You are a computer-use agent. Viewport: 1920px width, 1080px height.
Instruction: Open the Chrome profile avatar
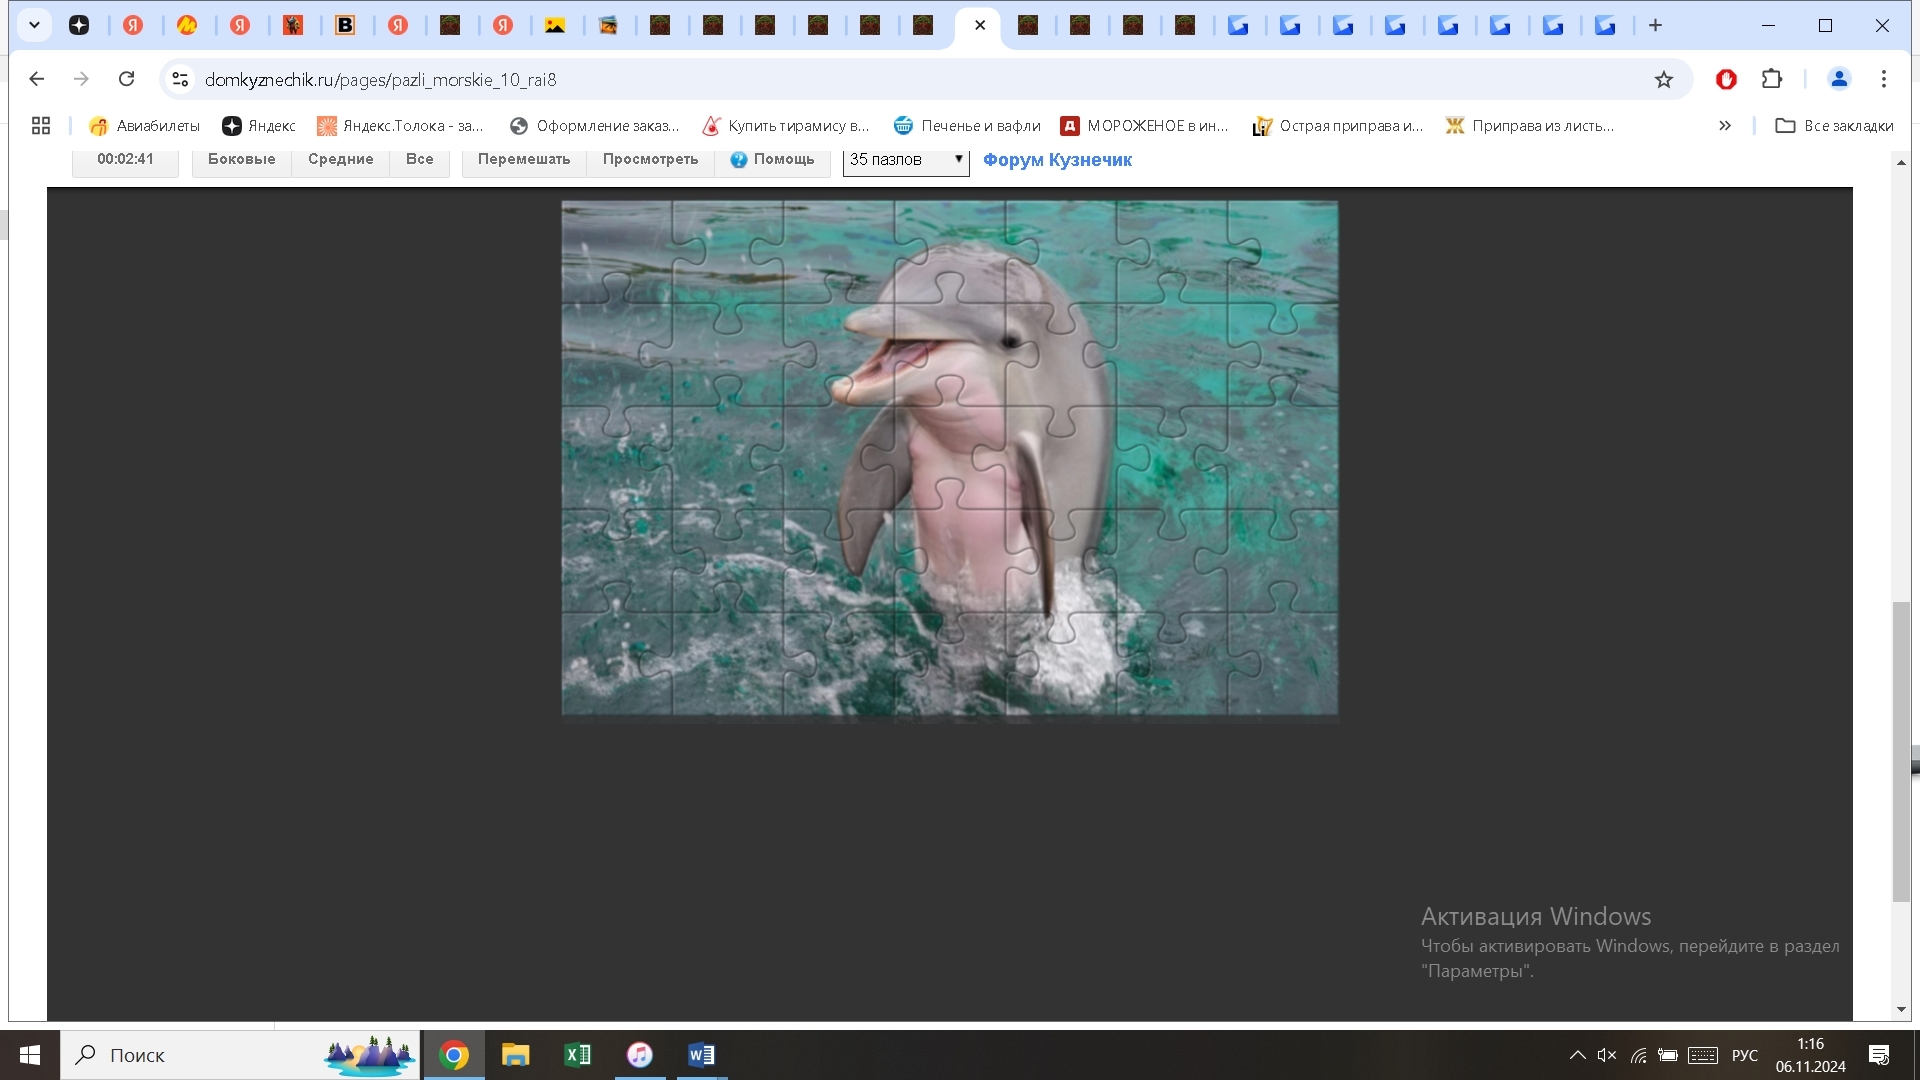coord(1839,79)
